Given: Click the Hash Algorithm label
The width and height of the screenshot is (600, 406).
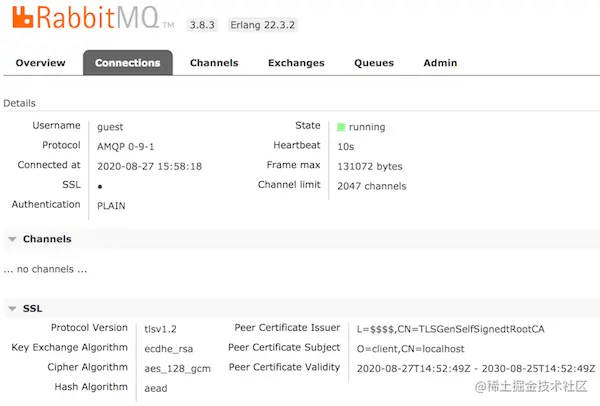Looking at the screenshot, I should pos(91,387).
